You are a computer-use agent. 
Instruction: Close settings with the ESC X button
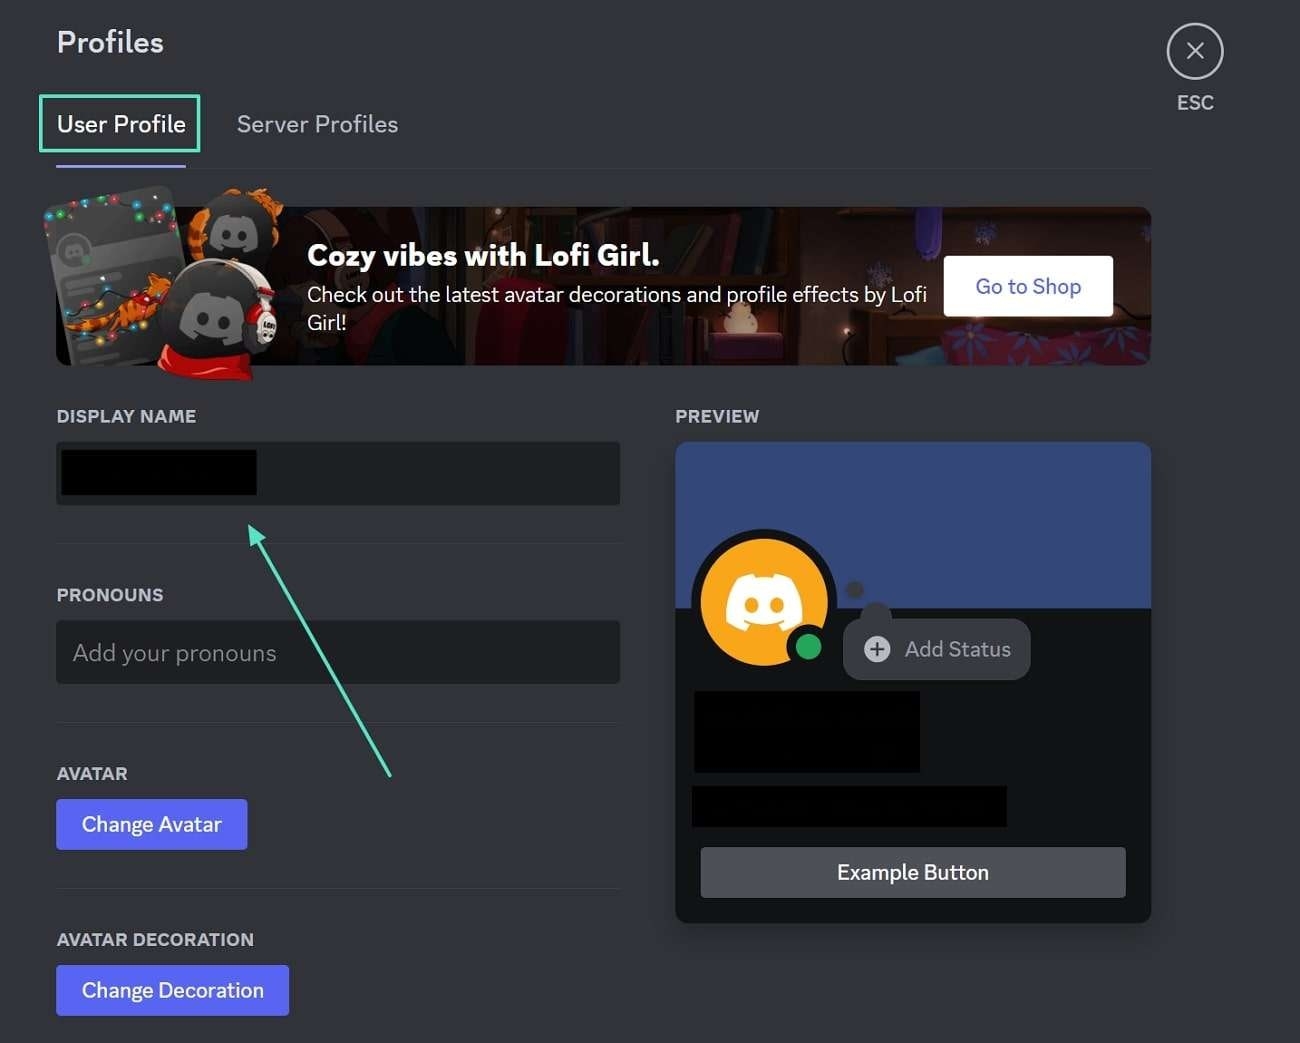pos(1195,51)
